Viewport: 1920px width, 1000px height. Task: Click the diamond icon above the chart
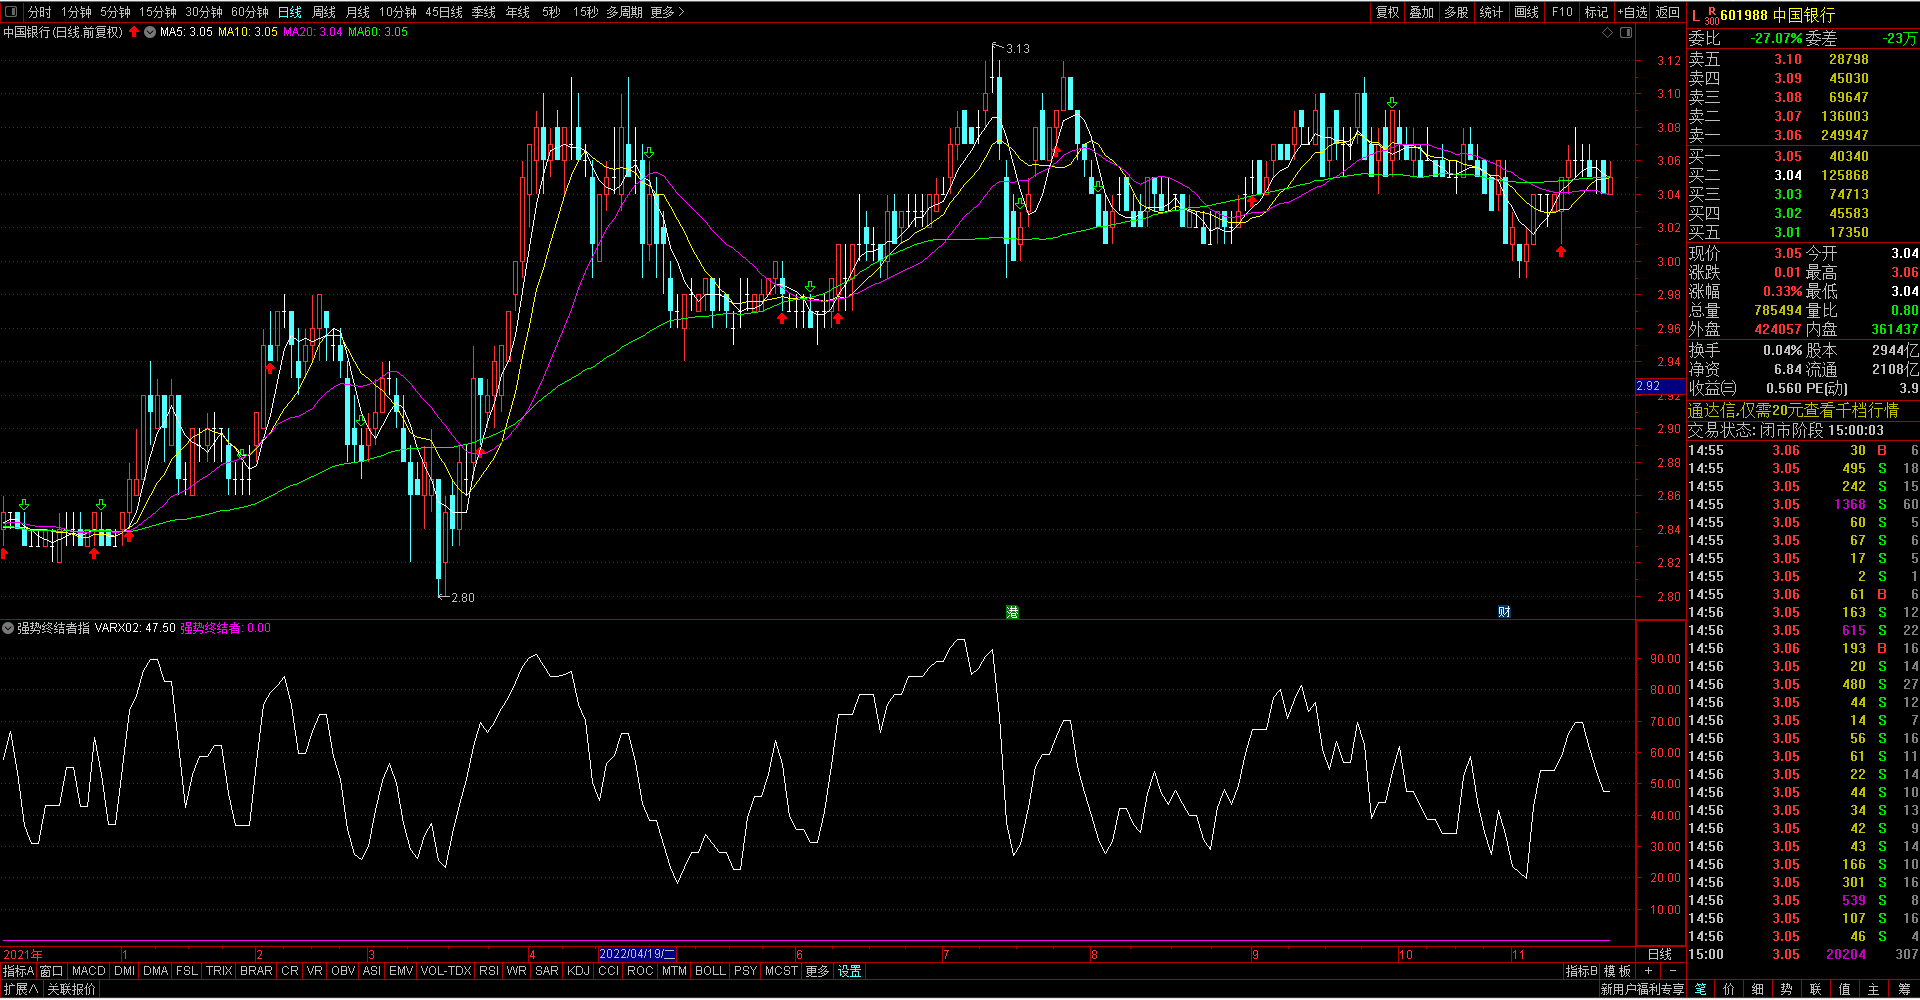[1608, 33]
